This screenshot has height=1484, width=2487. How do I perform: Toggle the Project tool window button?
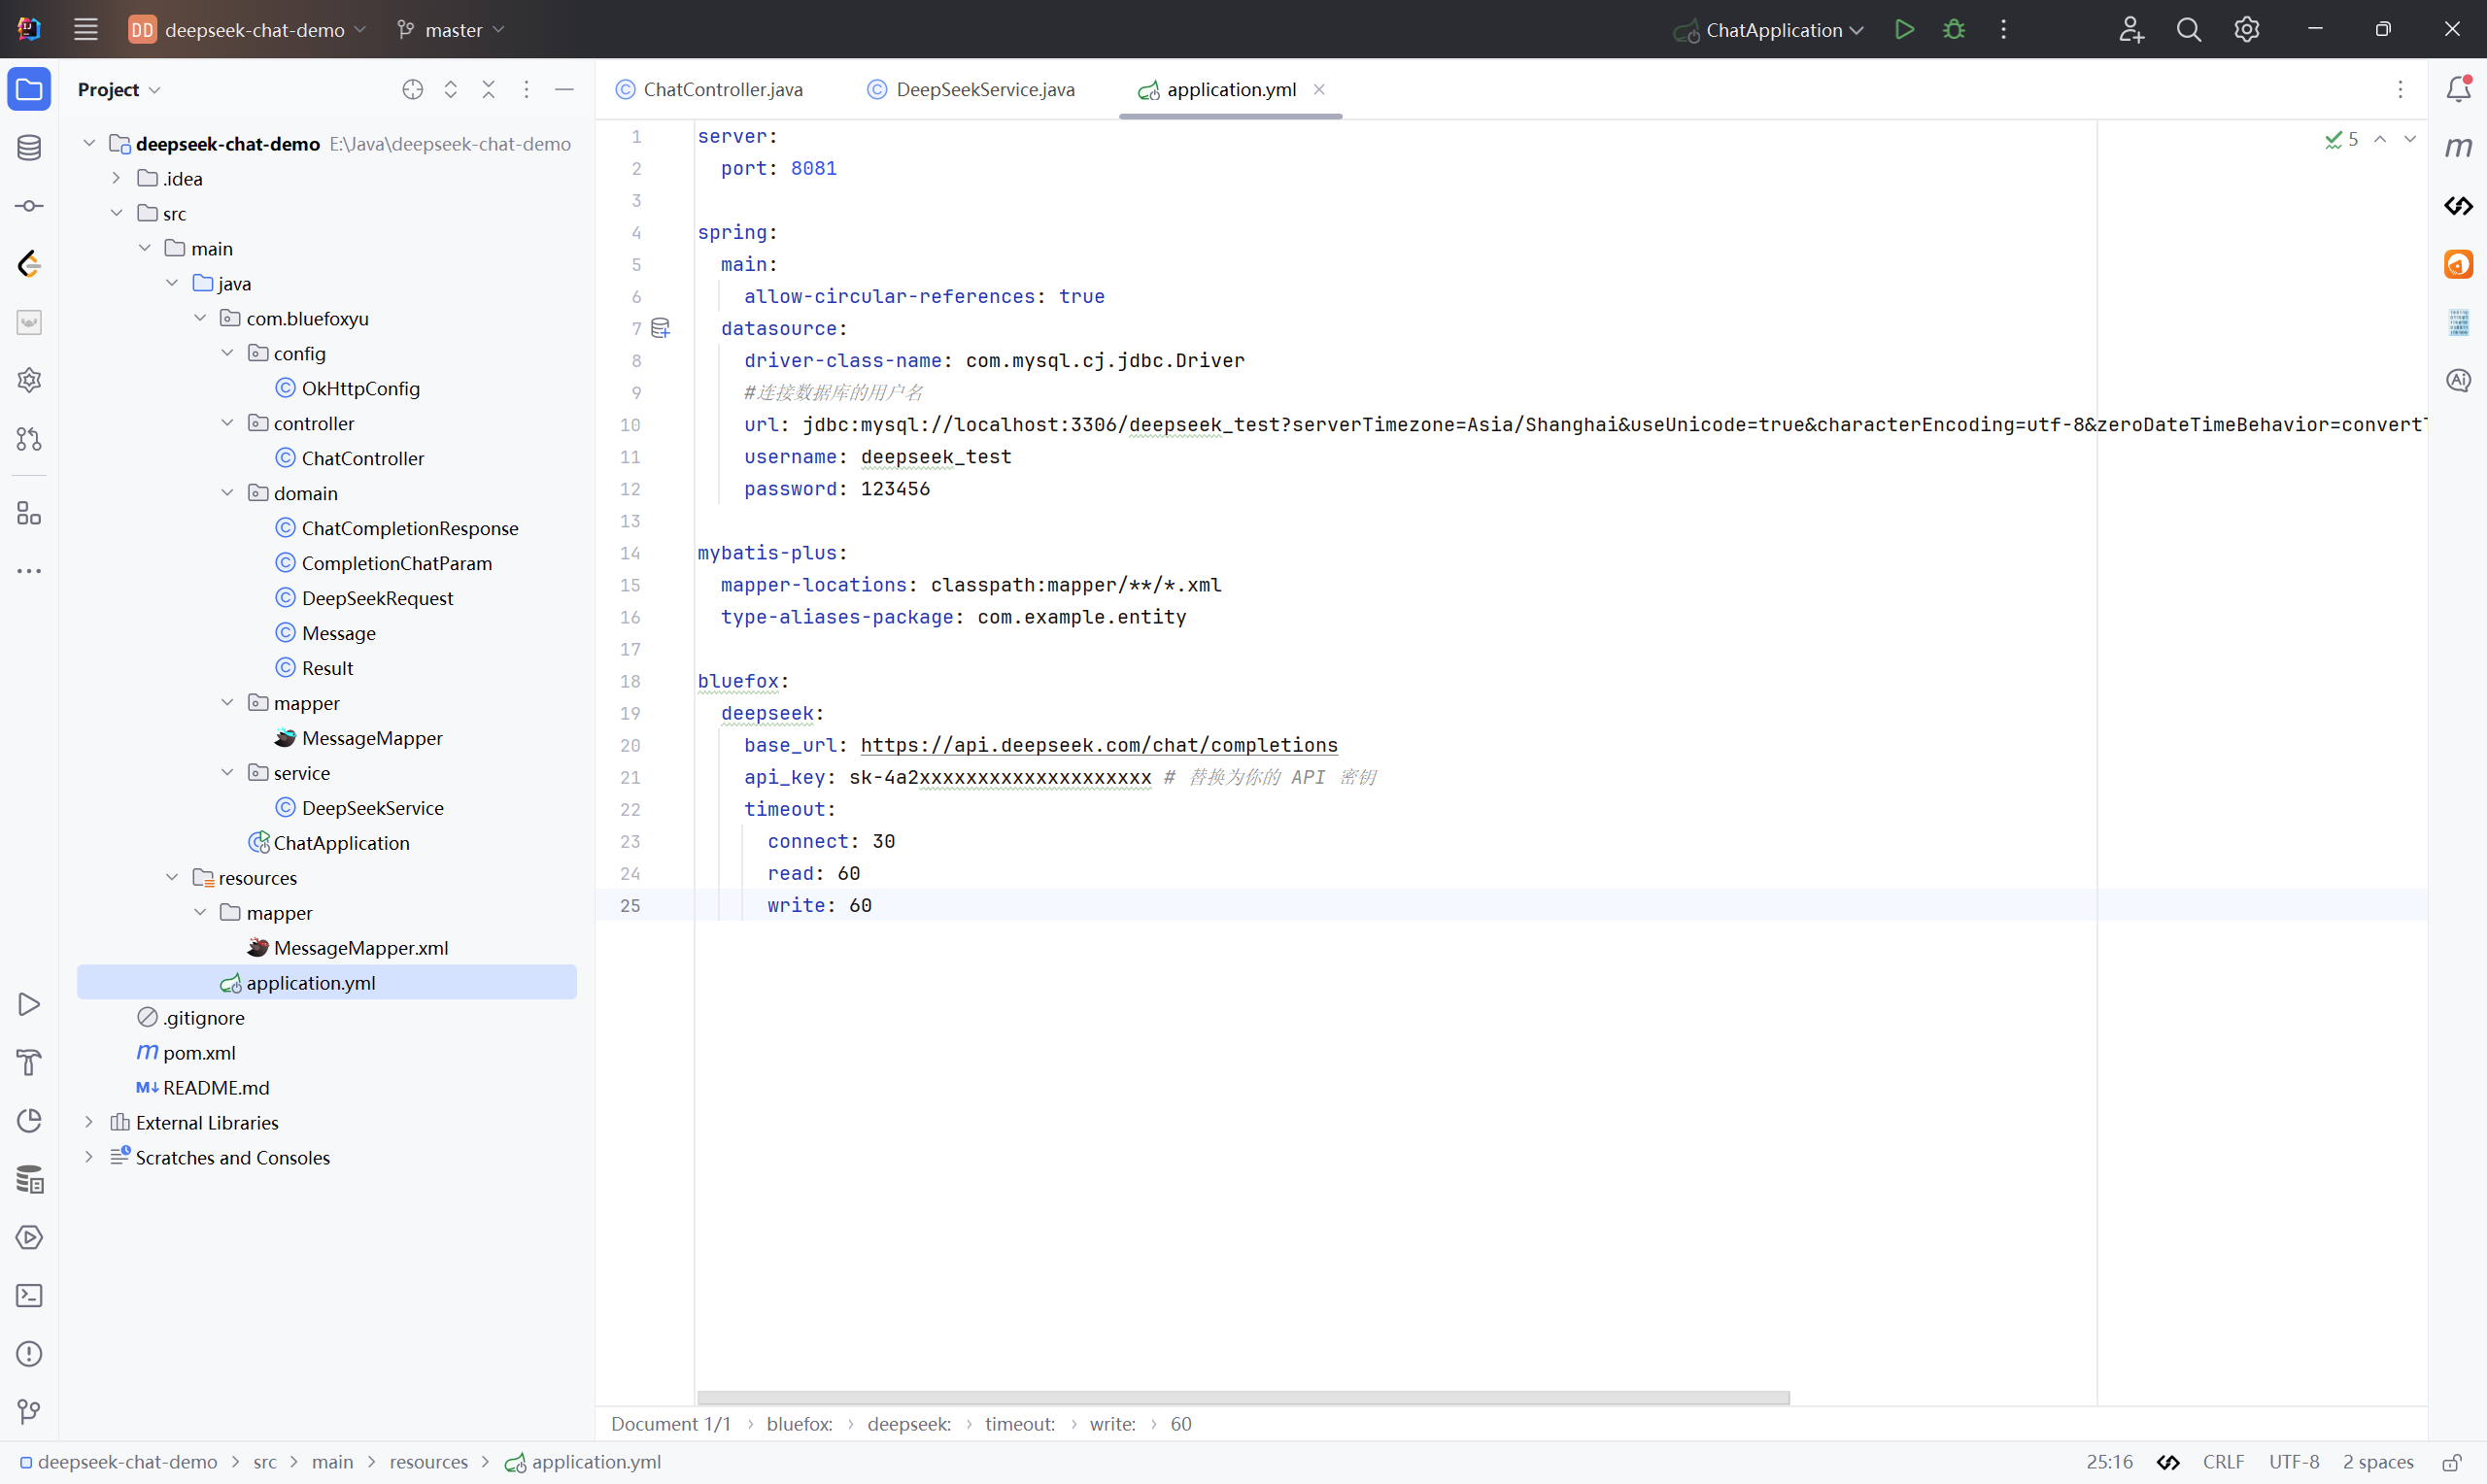29,90
